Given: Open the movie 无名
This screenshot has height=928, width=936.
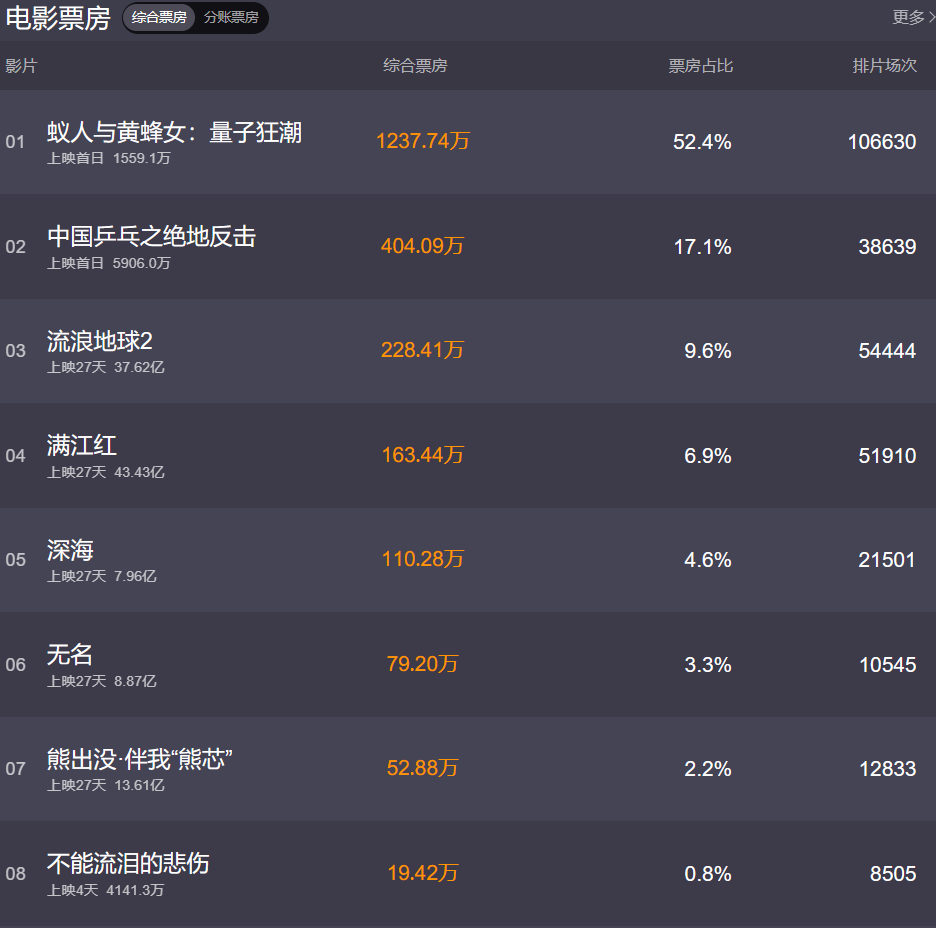Looking at the screenshot, I should click(70, 655).
